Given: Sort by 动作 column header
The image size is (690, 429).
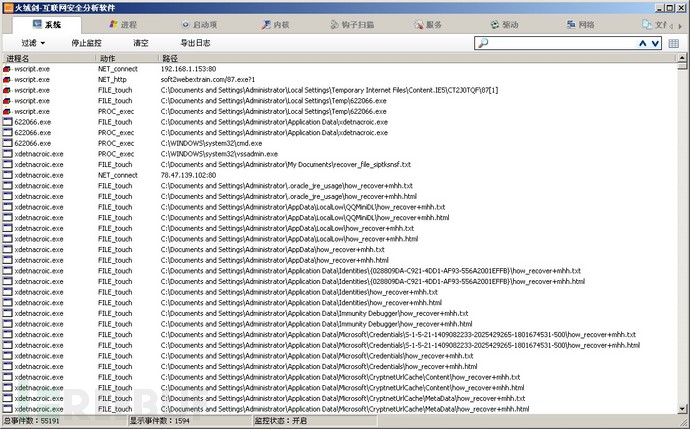Looking at the screenshot, I should (127, 58).
